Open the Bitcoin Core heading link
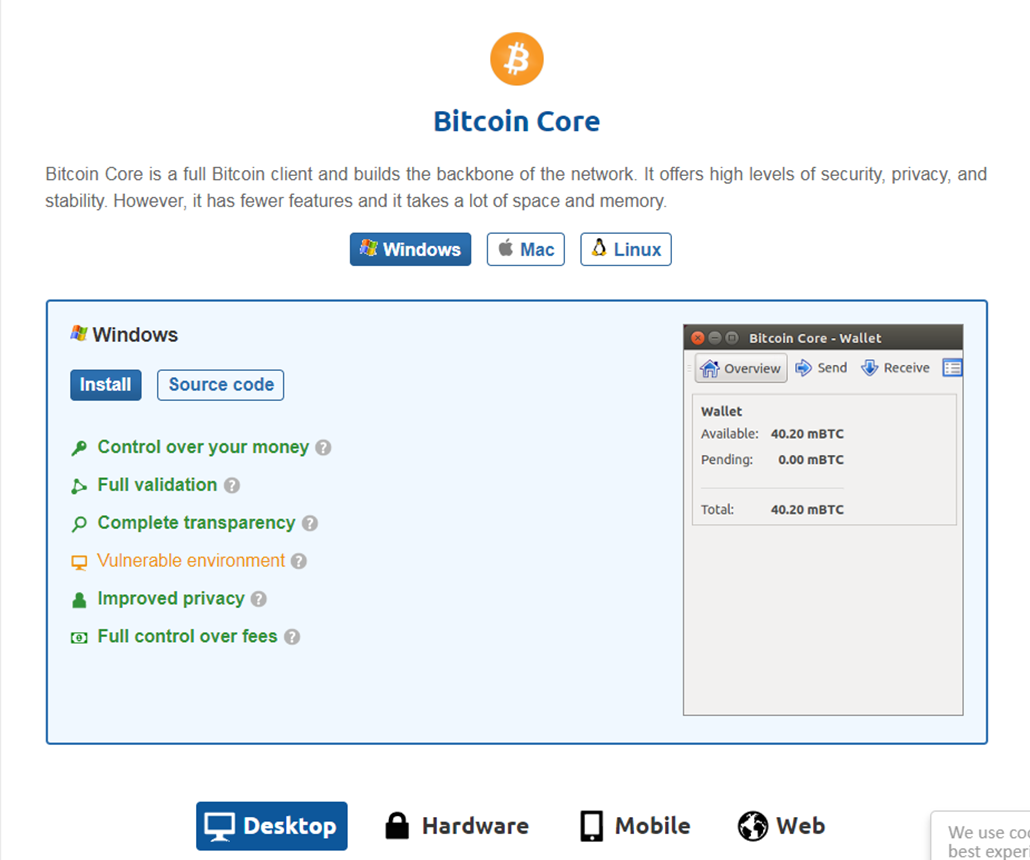This screenshot has width=1030, height=860. coord(516,122)
